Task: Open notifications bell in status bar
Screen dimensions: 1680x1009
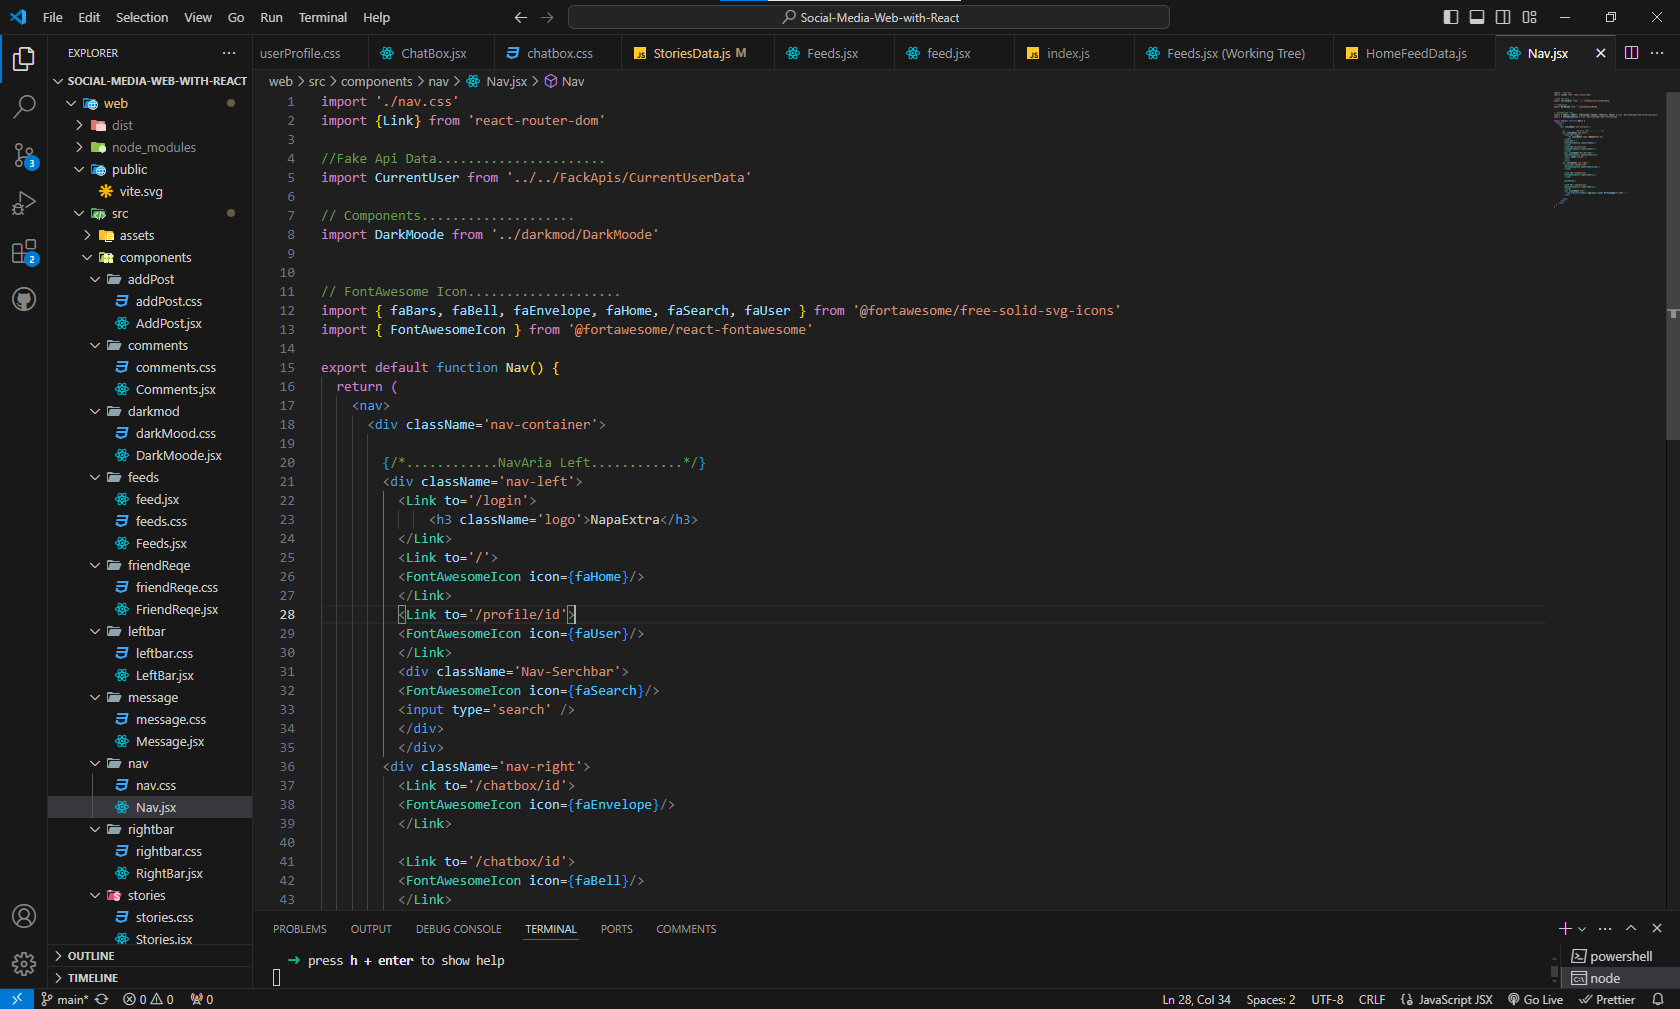Action: point(1658,999)
